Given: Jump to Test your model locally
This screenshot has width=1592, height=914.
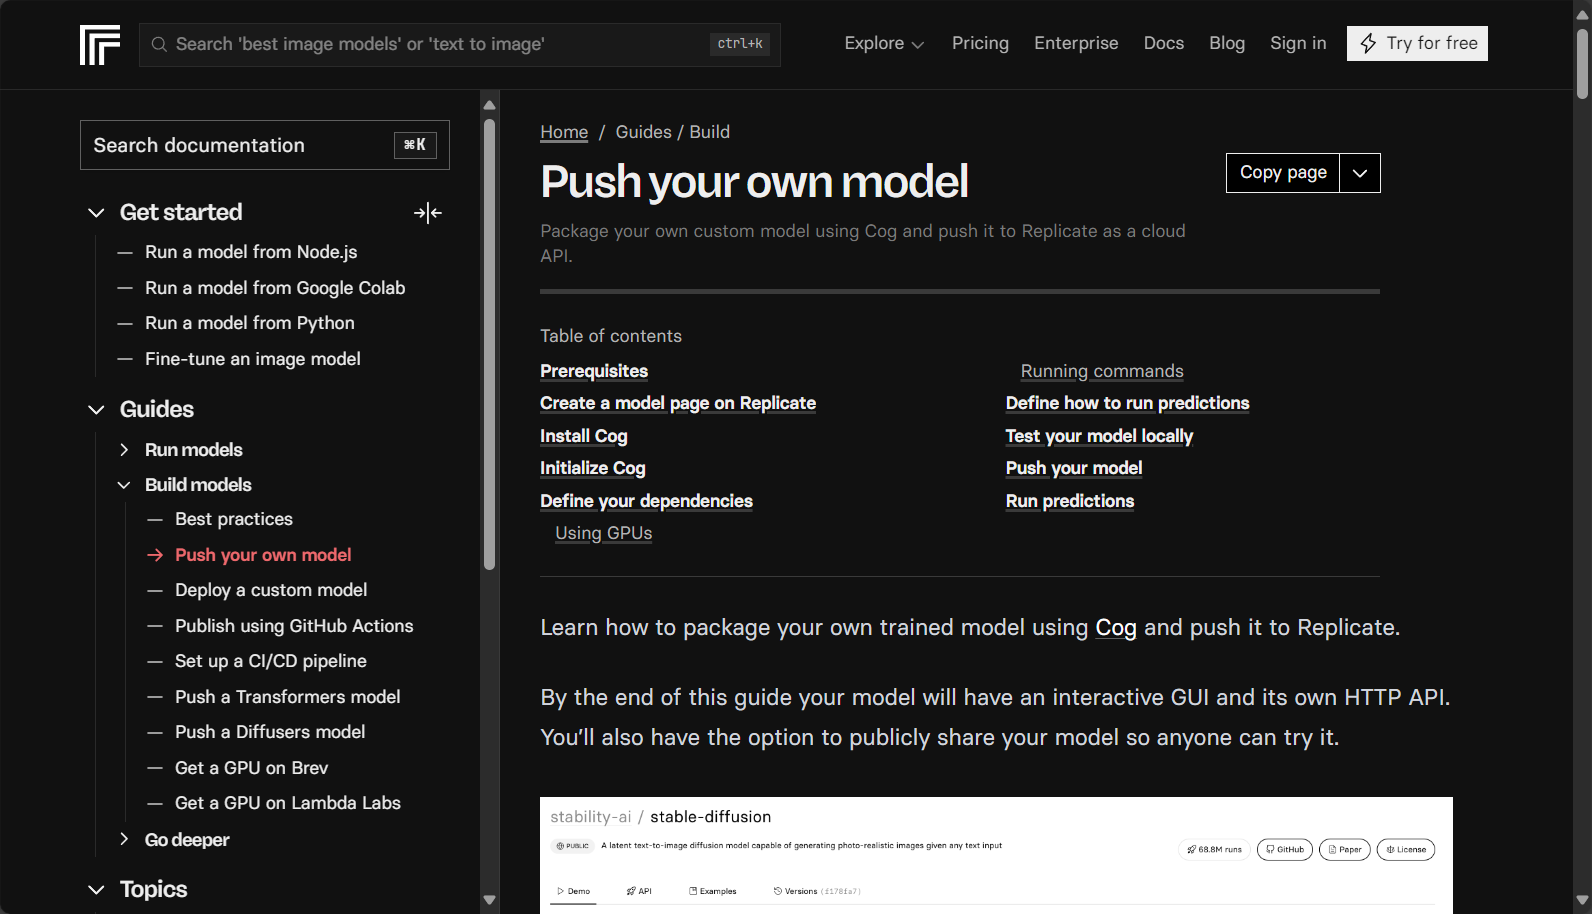Looking at the screenshot, I should 1099,436.
